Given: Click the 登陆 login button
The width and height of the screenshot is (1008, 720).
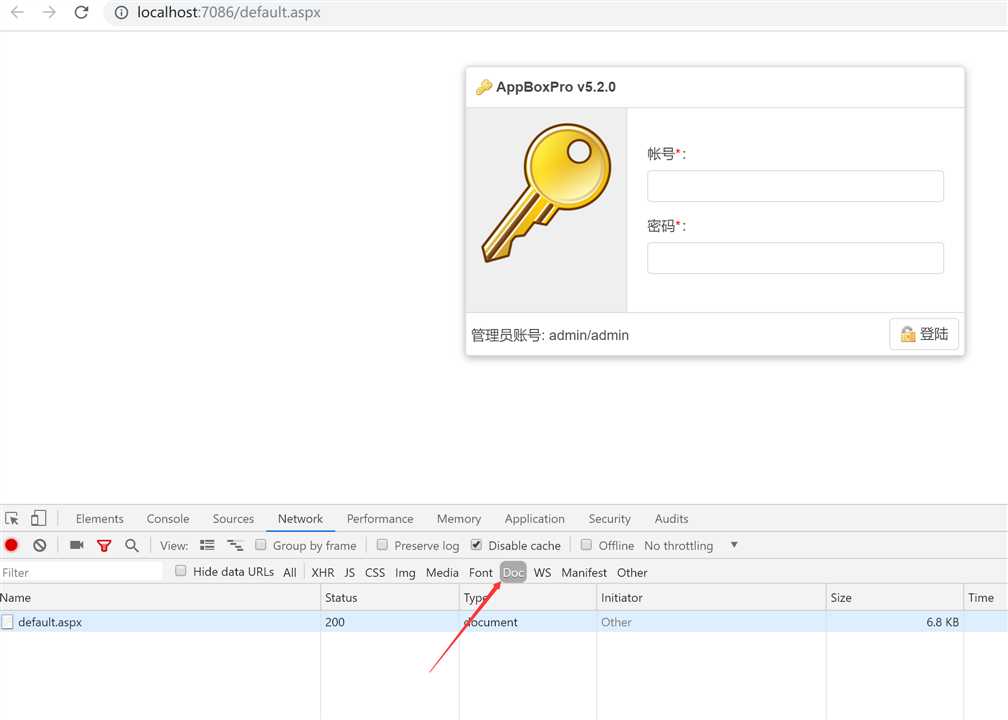Looking at the screenshot, I should (924, 334).
